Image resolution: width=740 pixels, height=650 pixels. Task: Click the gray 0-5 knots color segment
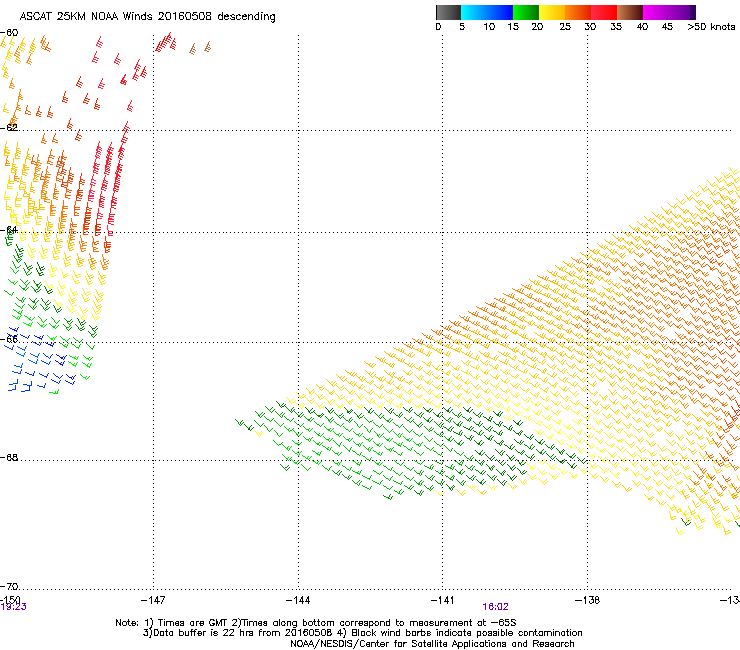[x=448, y=12]
